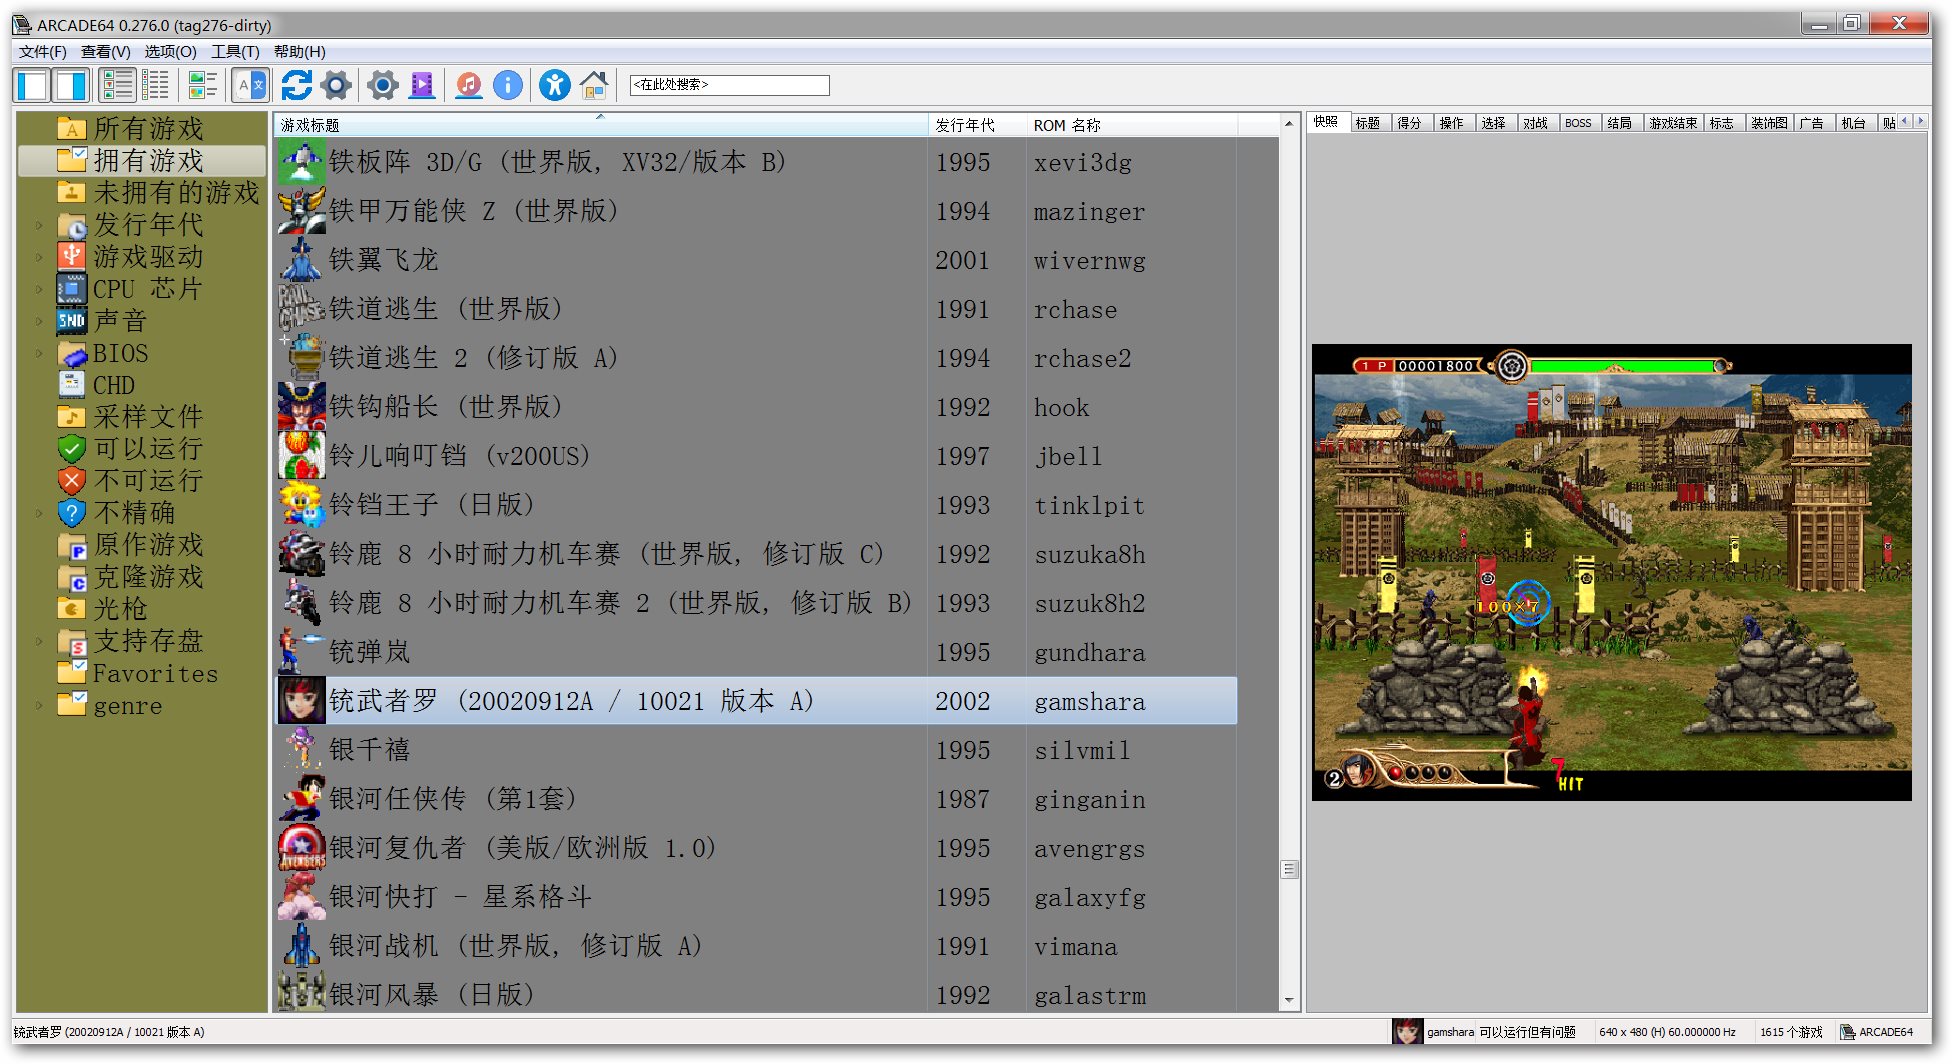This screenshot has height=1064, width=1952.
Task: Click the blue accessibility figure icon
Action: [555, 86]
